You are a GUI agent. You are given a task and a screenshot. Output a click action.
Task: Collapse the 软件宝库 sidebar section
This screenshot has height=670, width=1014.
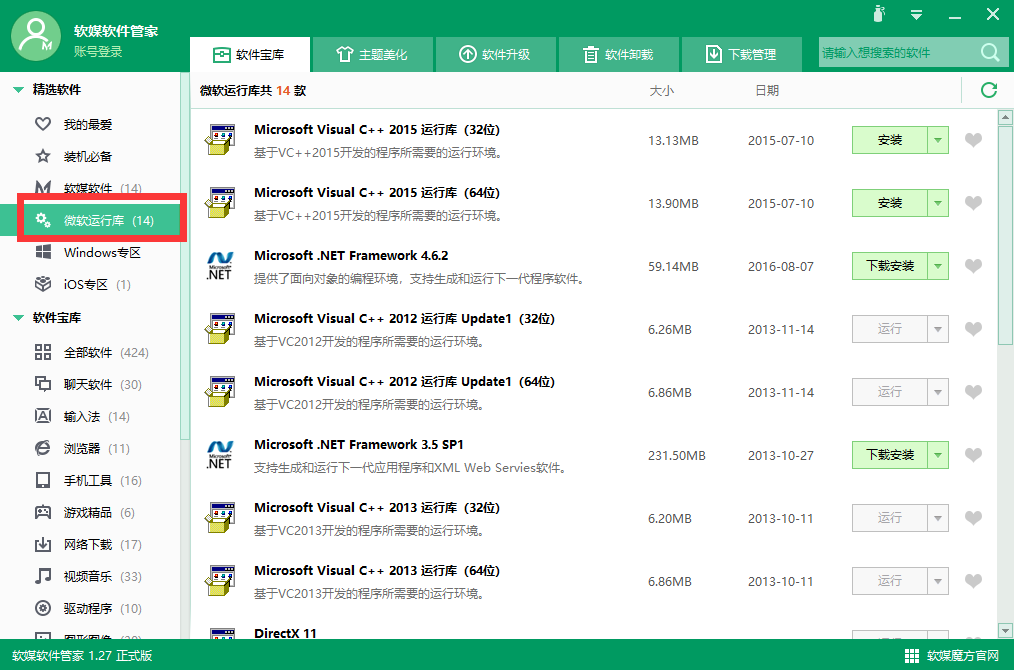coord(18,318)
